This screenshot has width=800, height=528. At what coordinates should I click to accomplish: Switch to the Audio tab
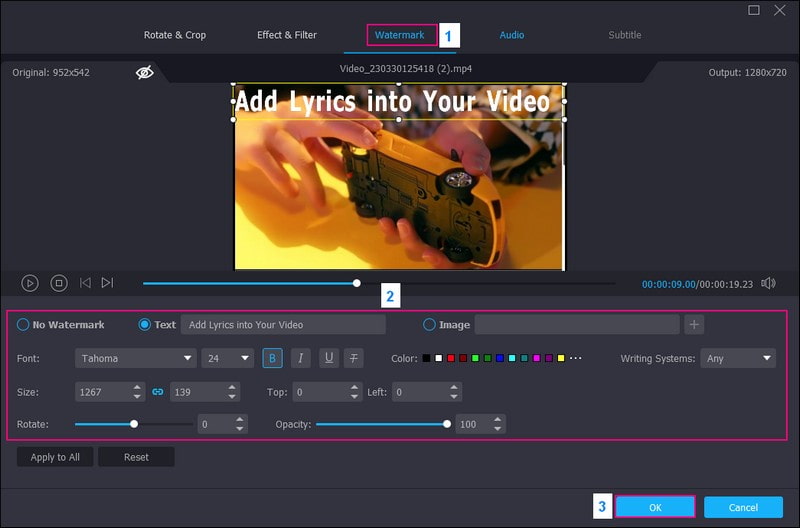[x=512, y=35]
